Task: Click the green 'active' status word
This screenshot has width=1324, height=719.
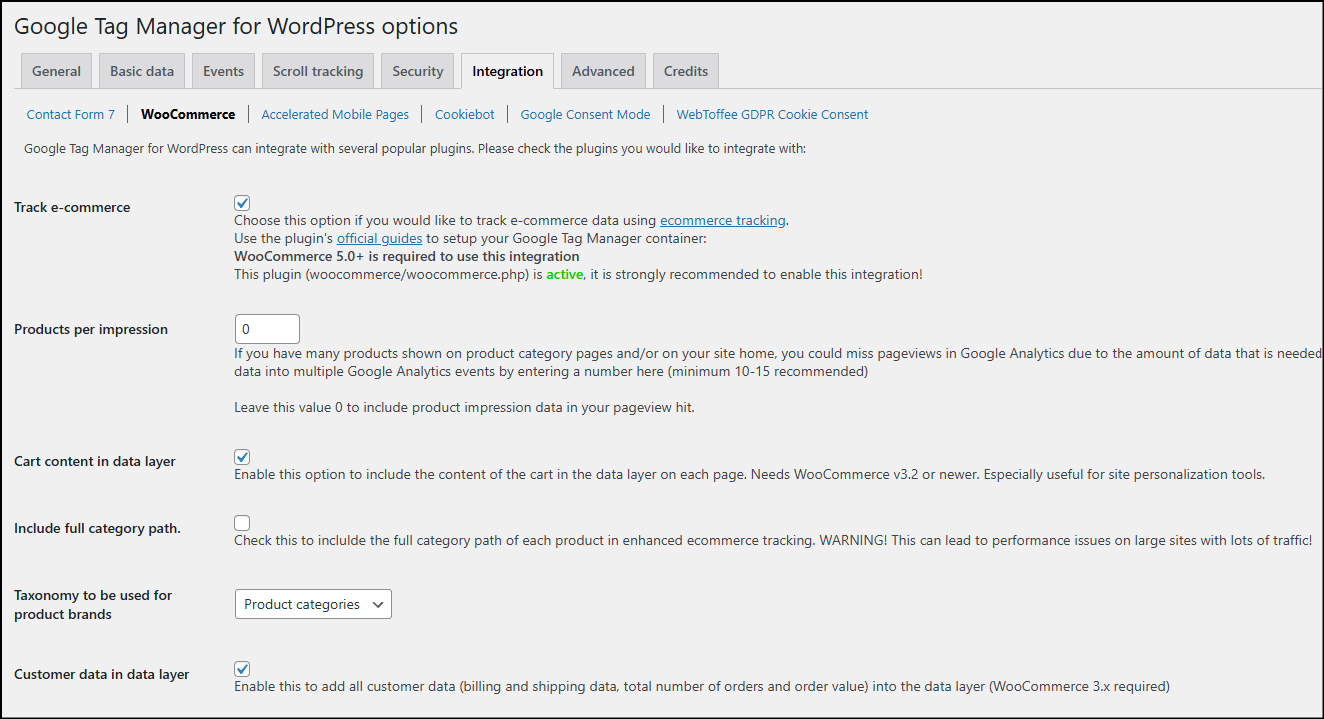Action: tap(564, 274)
